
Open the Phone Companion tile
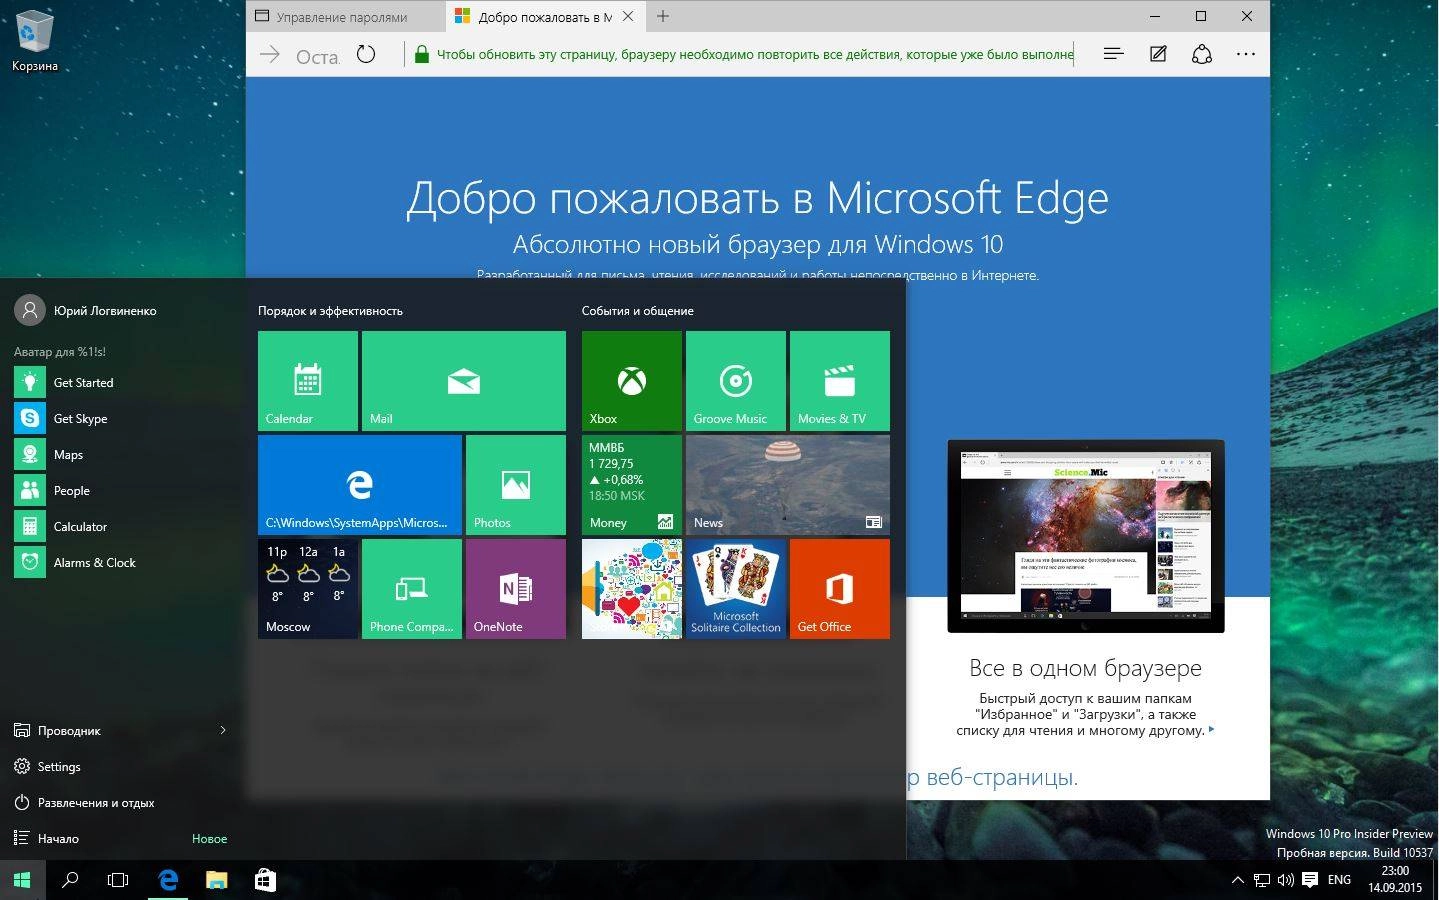click(x=412, y=589)
